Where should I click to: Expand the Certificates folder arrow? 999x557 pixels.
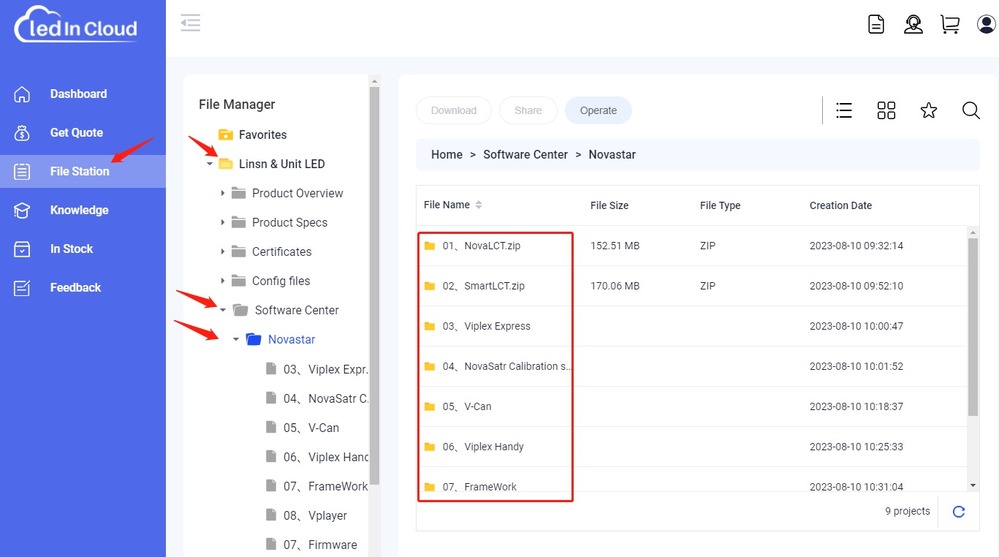point(222,251)
